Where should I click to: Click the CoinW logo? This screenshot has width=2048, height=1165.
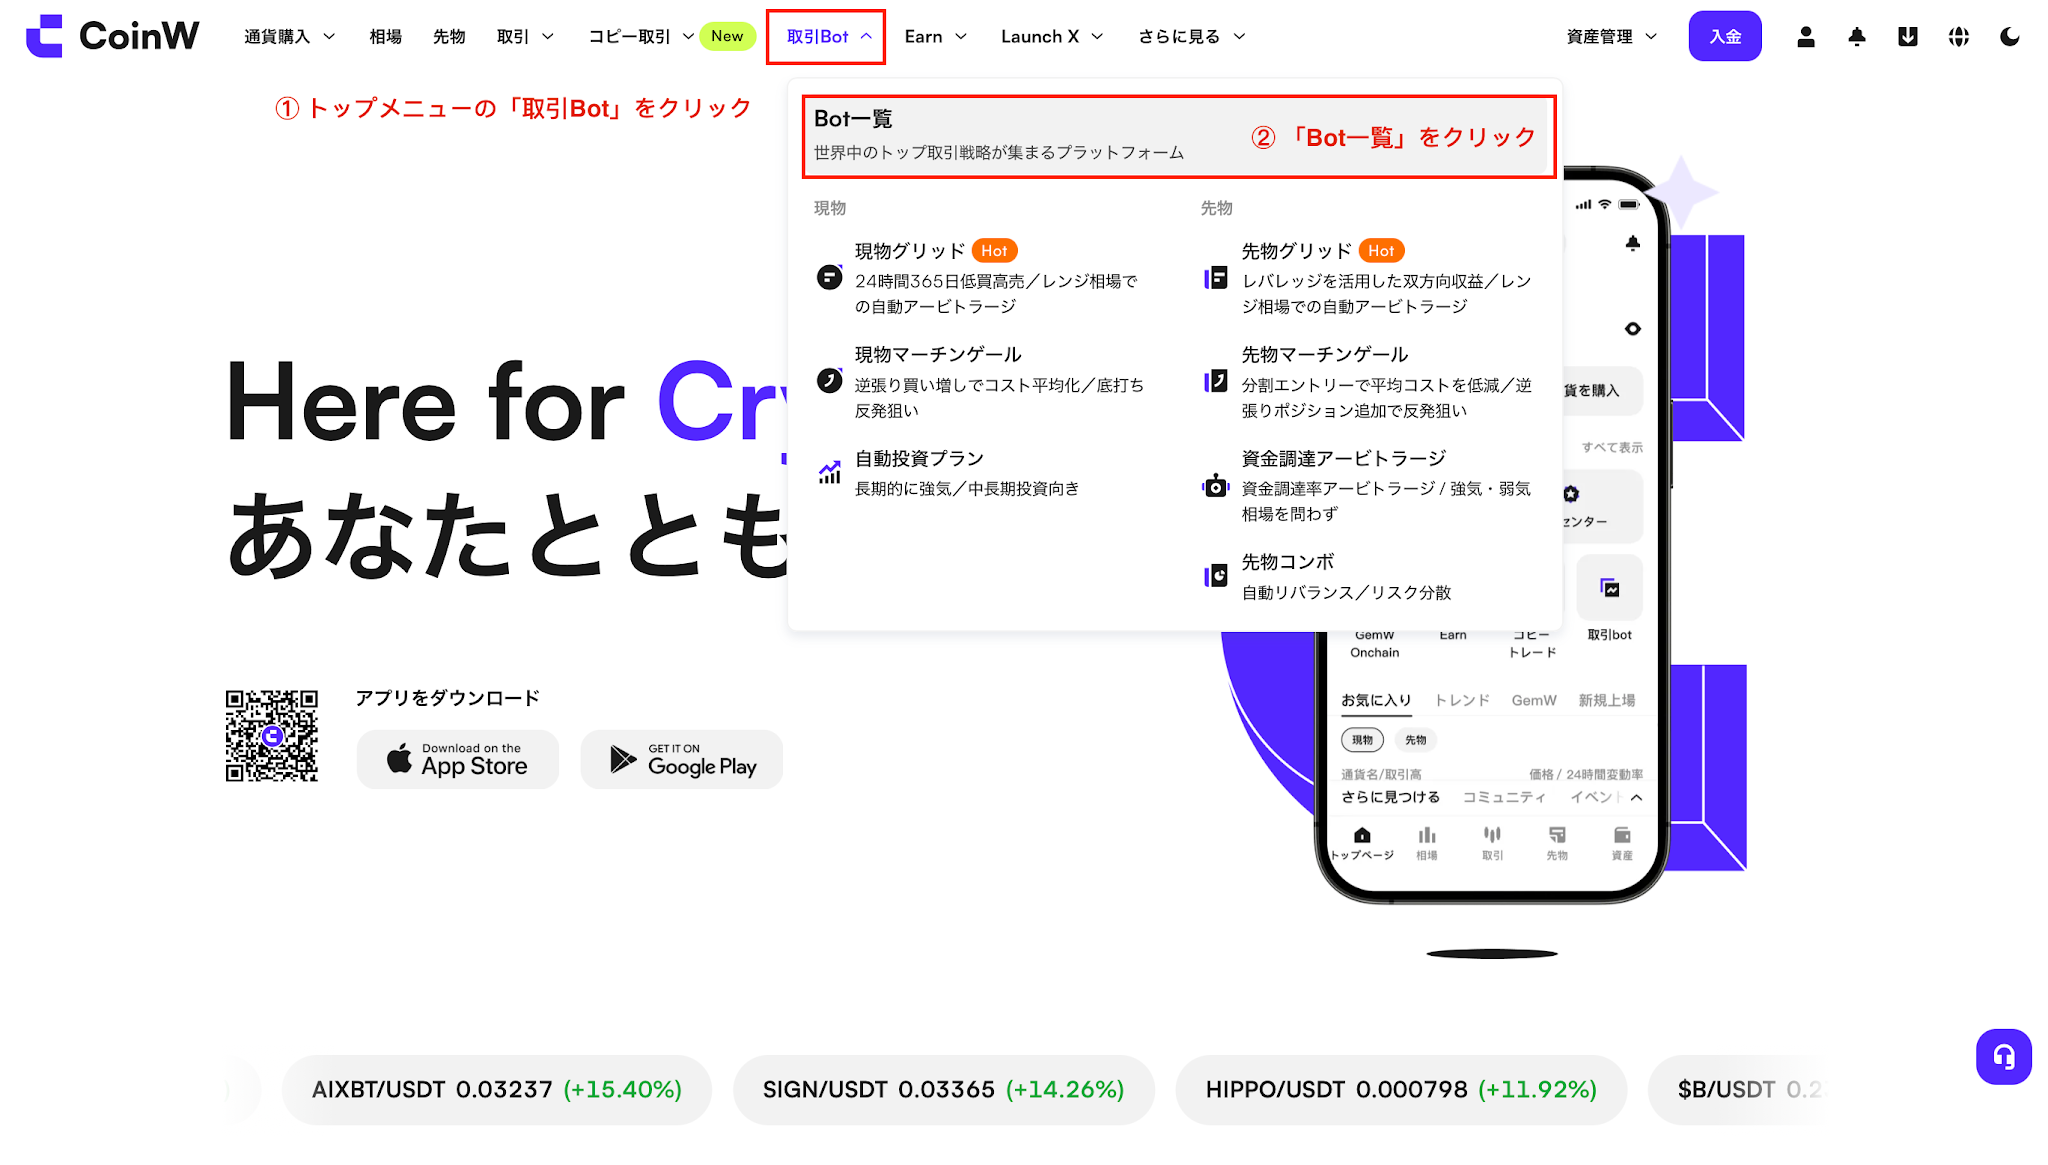113,36
